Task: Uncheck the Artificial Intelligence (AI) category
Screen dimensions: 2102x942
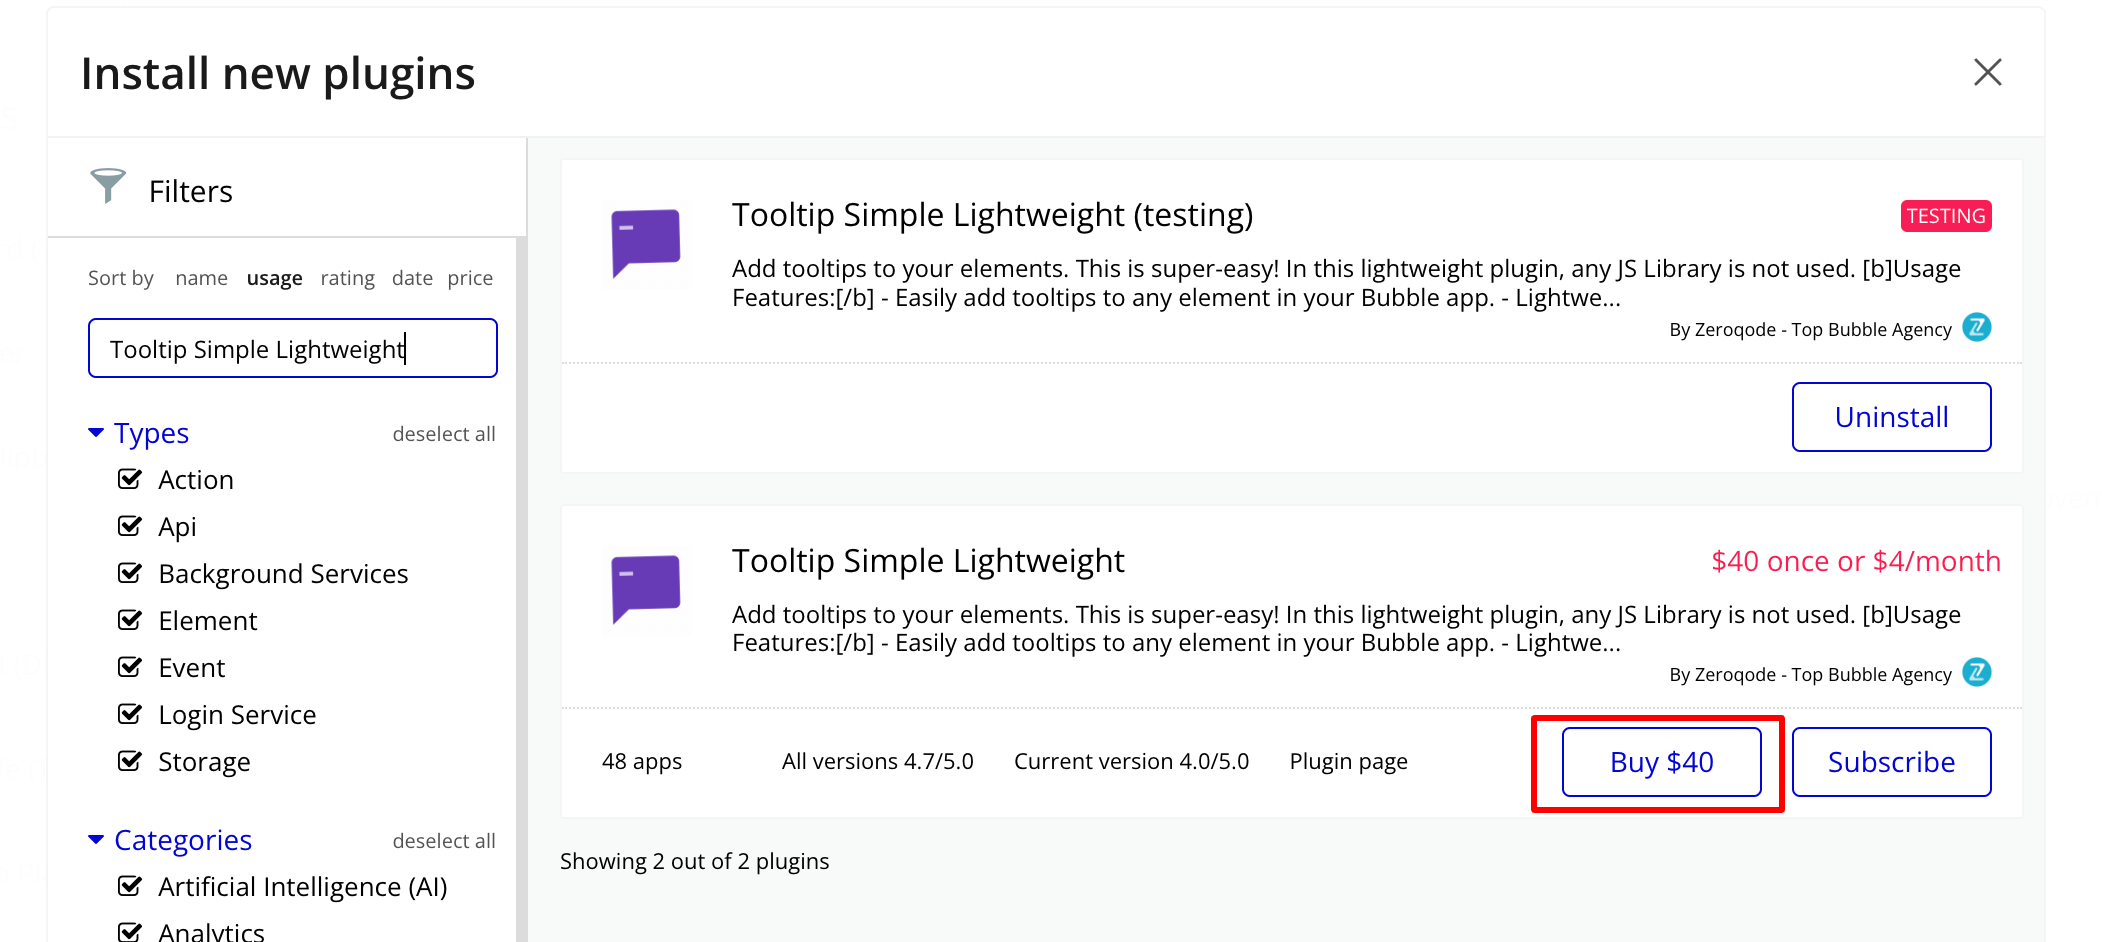Action: [130, 886]
